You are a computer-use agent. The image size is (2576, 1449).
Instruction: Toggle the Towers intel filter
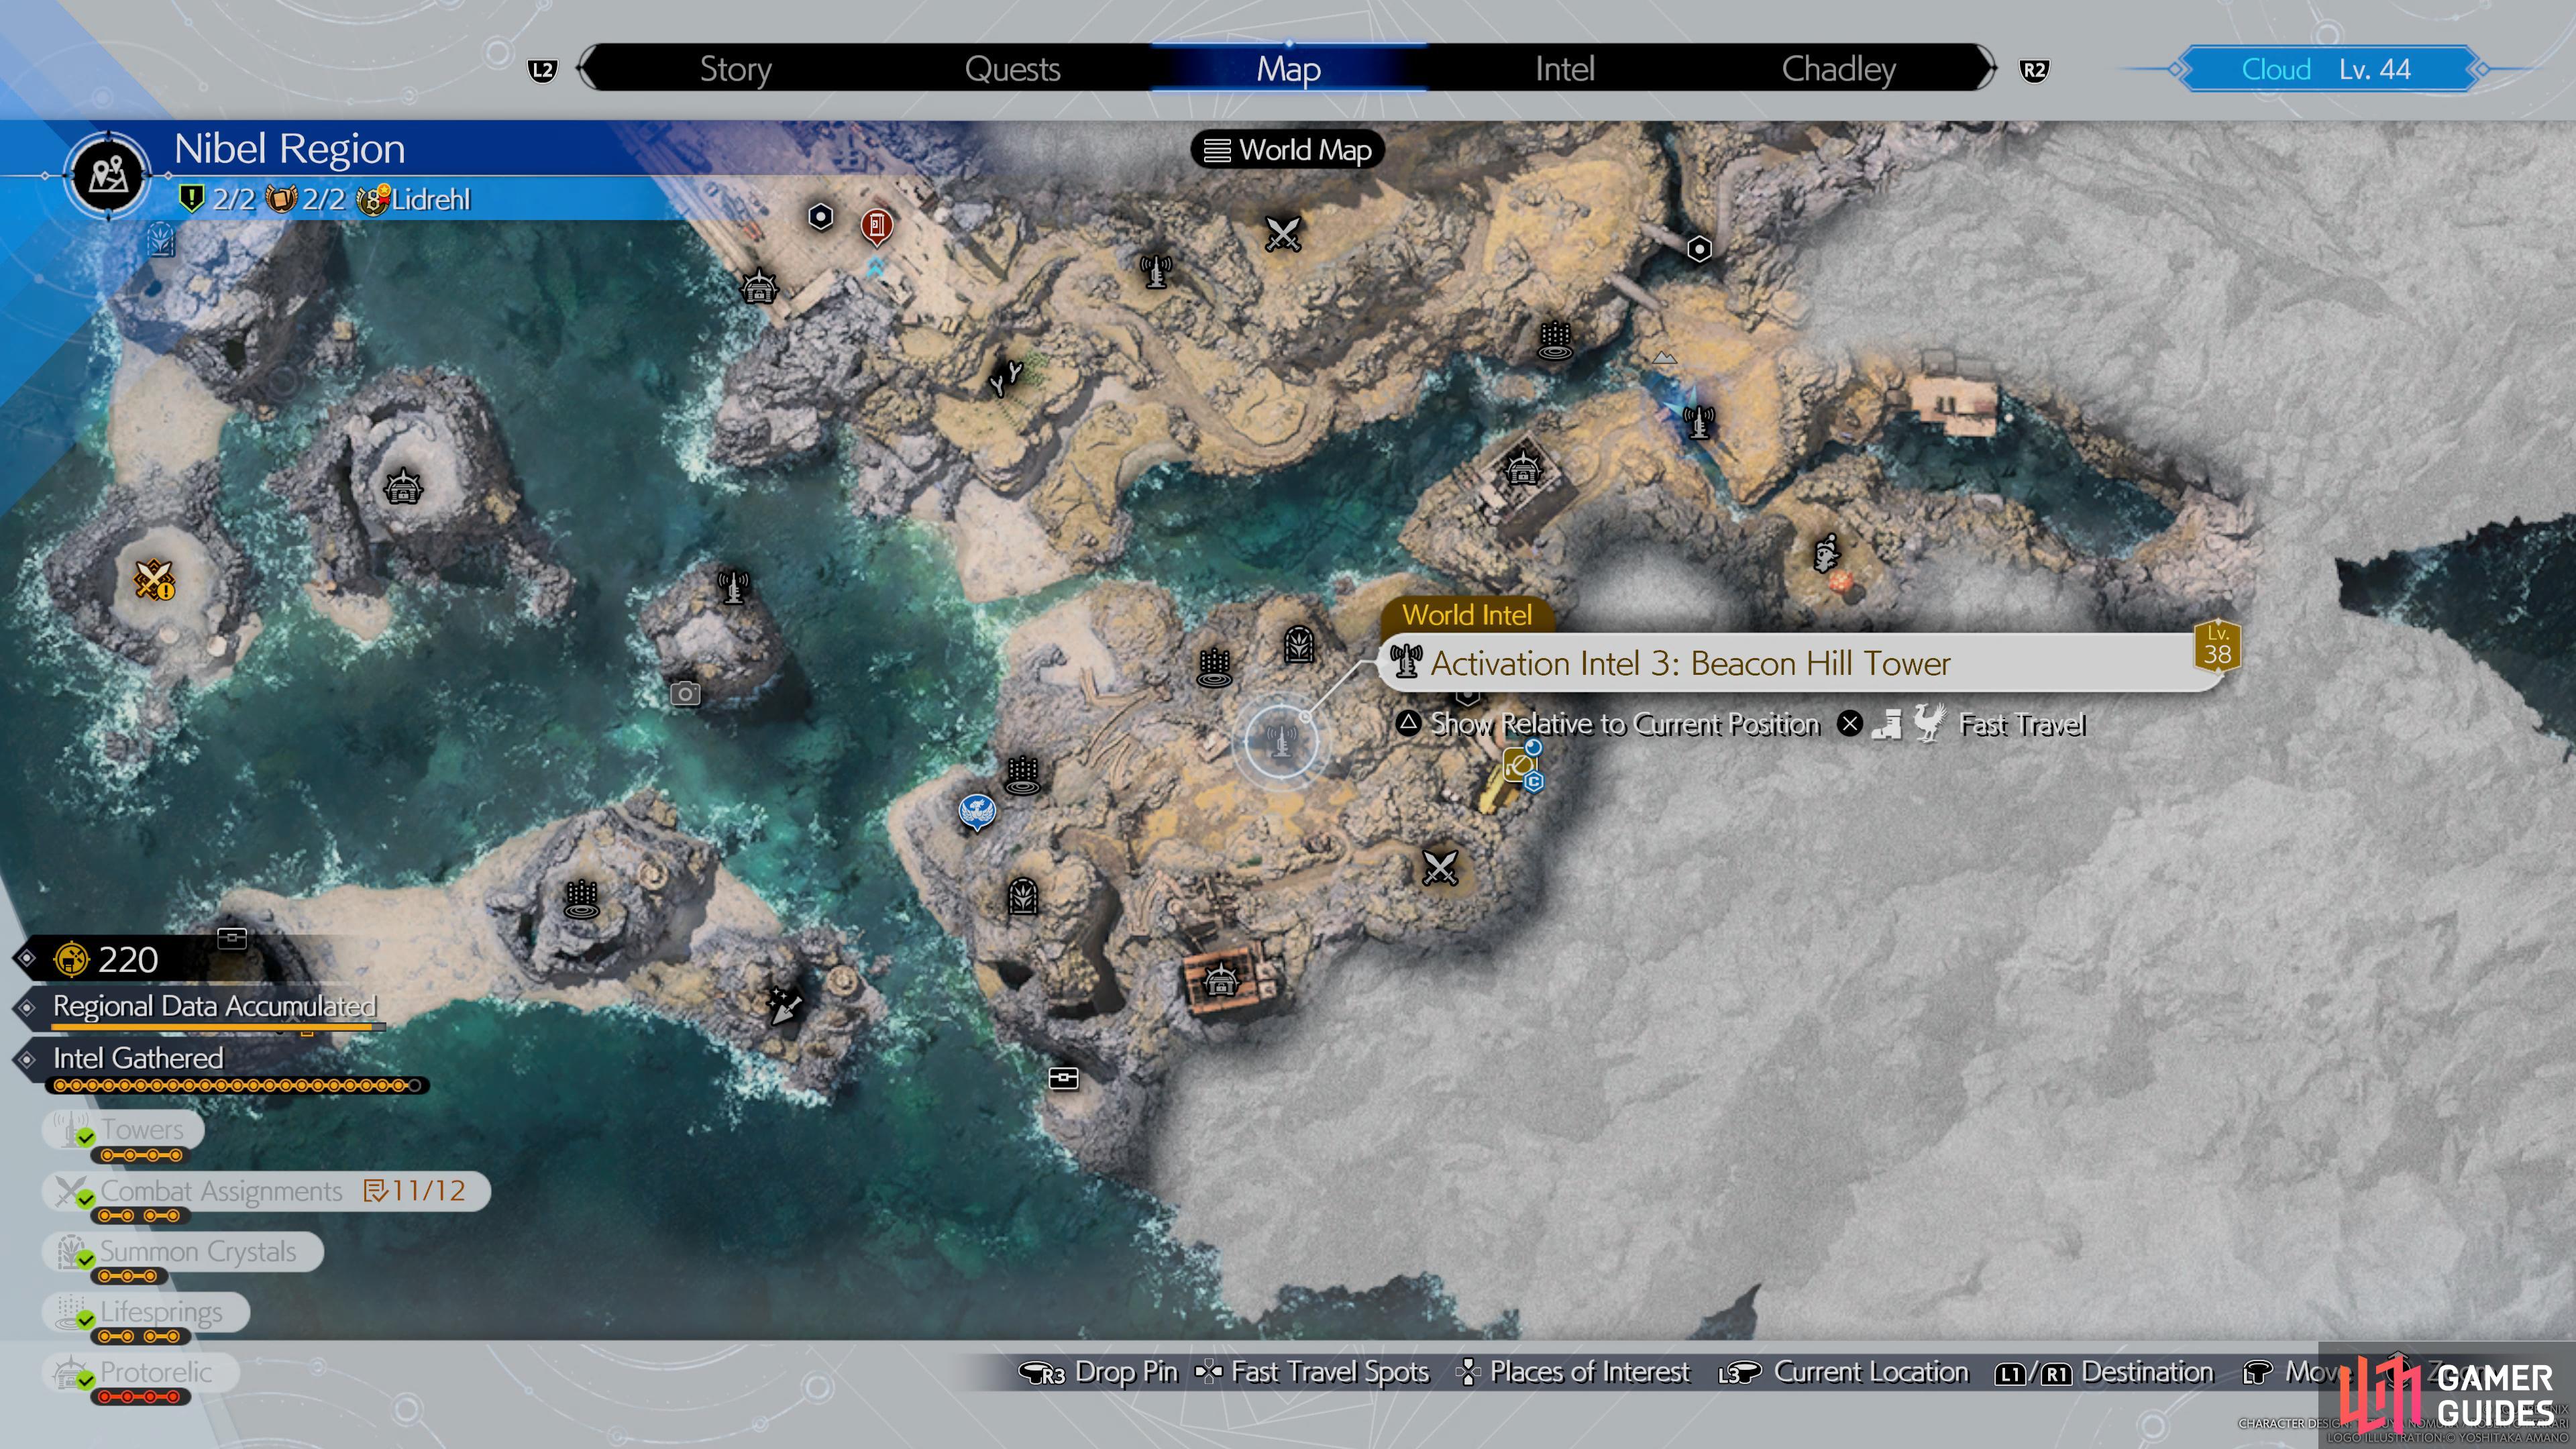click(x=123, y=1130)
